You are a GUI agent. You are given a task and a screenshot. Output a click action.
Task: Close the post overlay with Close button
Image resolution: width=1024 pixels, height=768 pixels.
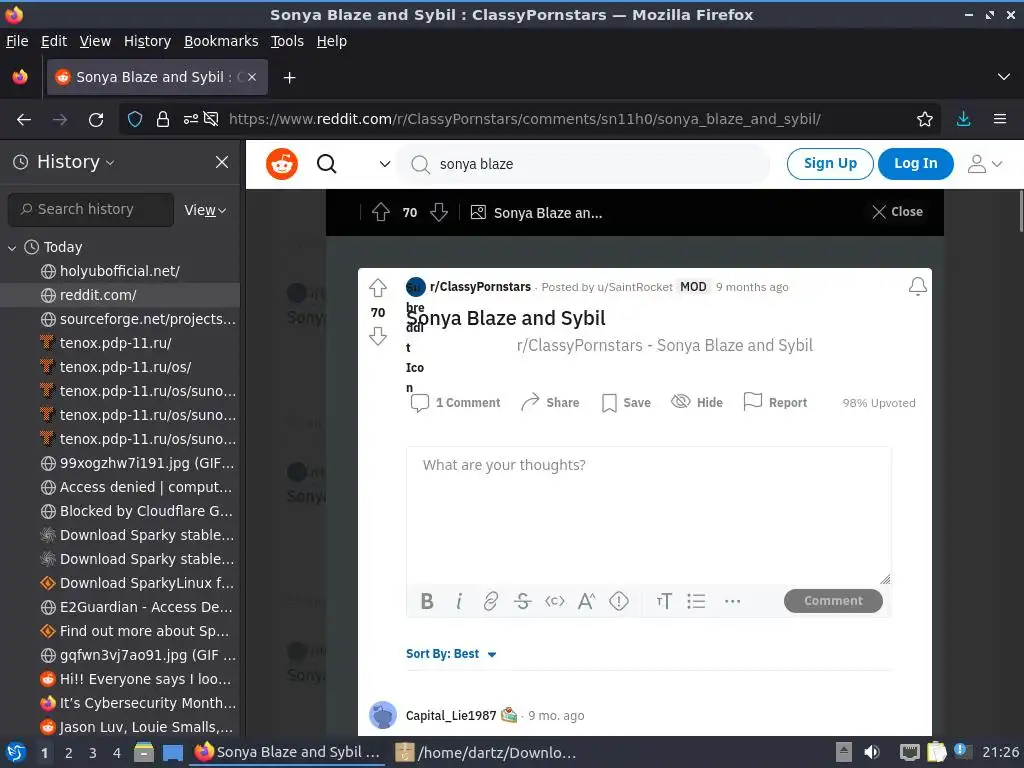(x=898, y=212)
